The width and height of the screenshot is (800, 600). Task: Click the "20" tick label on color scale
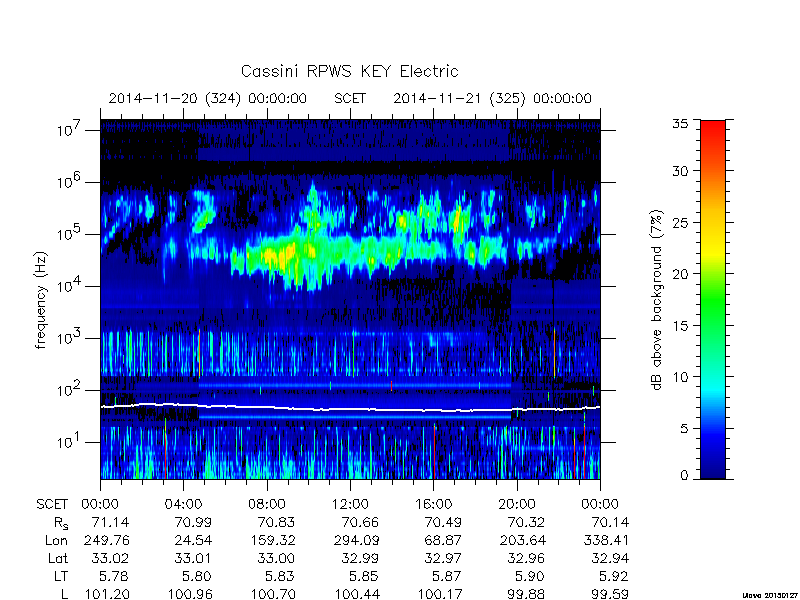click(680, 274)
